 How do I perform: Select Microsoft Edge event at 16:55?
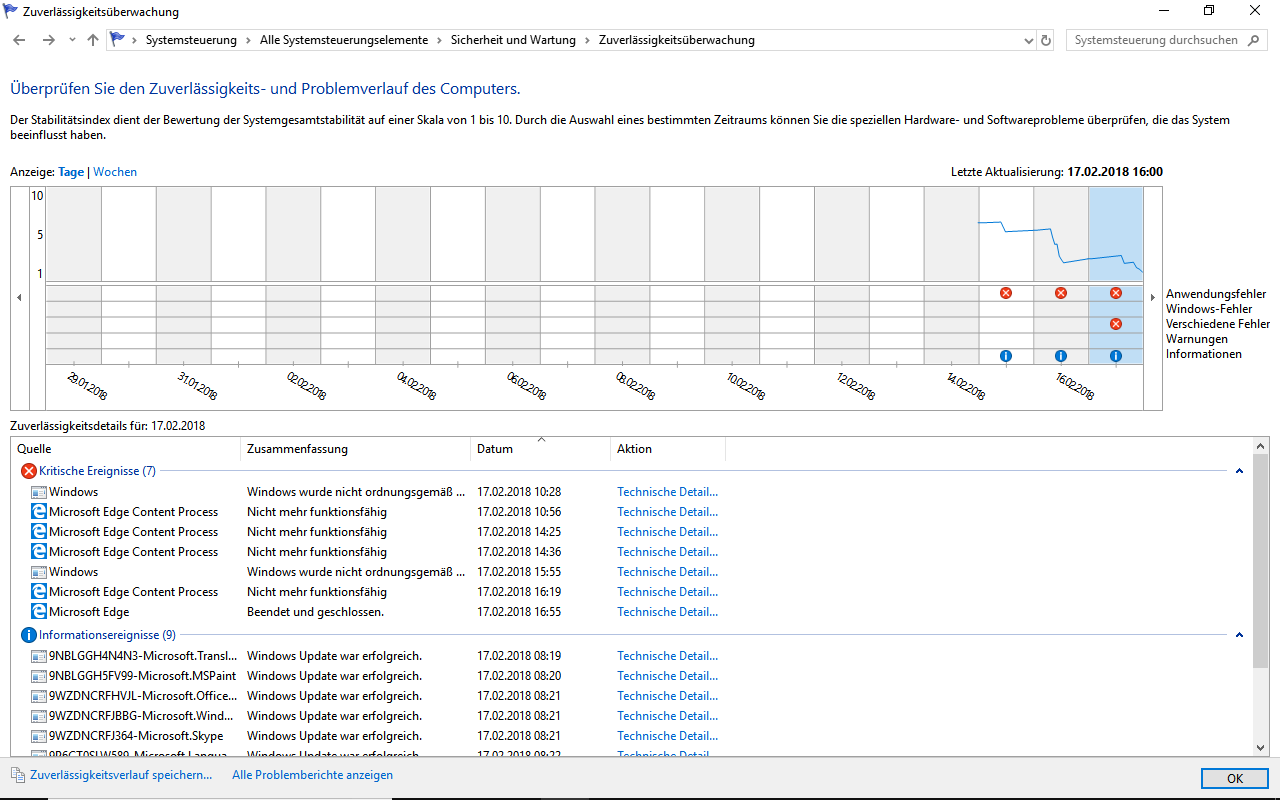coord(632,612)
